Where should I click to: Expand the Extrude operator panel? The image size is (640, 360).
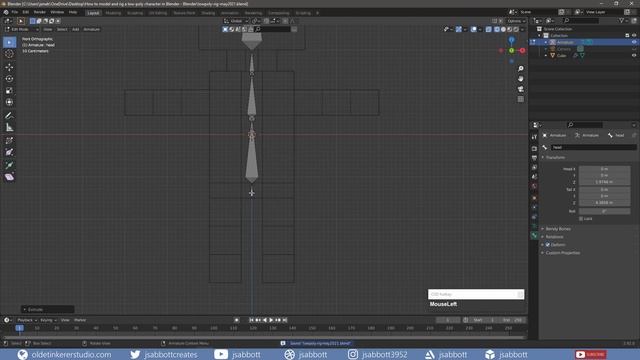click(47, 309)
